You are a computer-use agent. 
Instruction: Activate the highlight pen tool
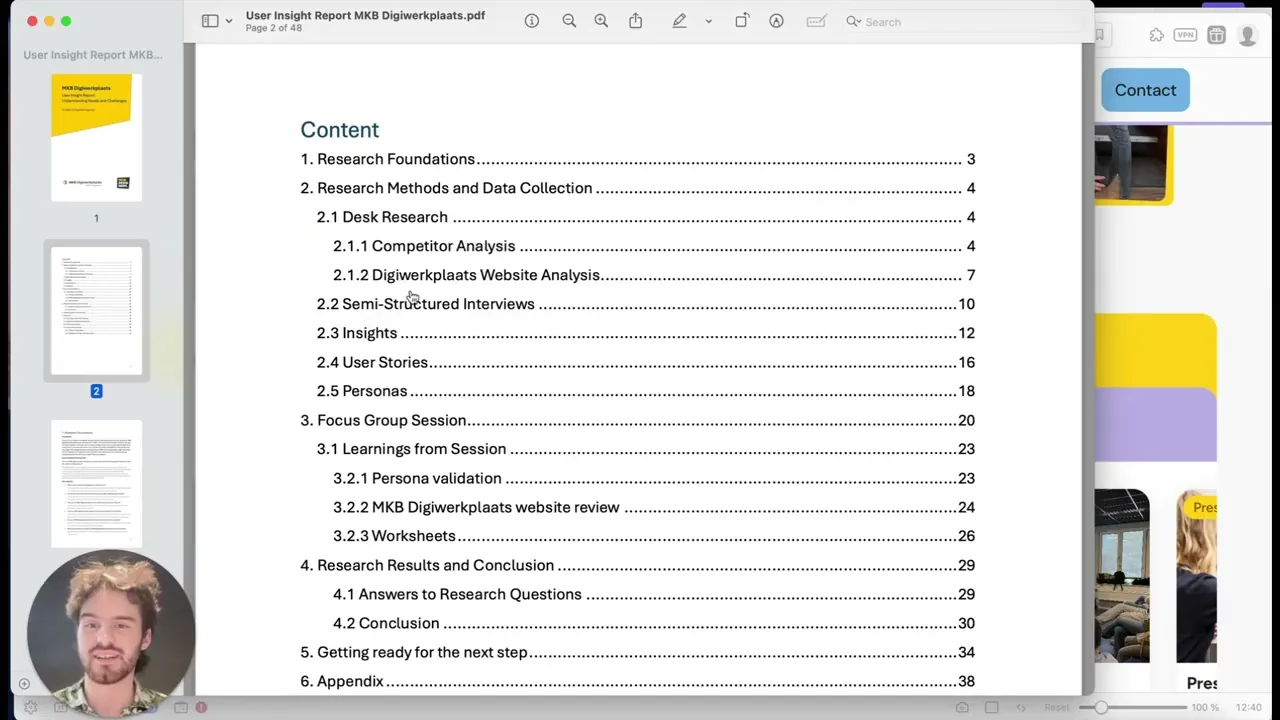click(x=679, y=21)
